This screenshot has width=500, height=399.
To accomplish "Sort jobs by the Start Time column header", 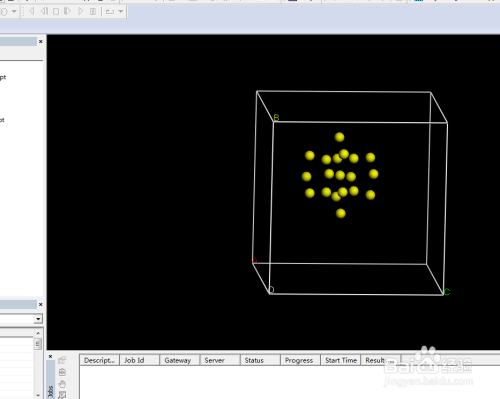I will (341, 360).
